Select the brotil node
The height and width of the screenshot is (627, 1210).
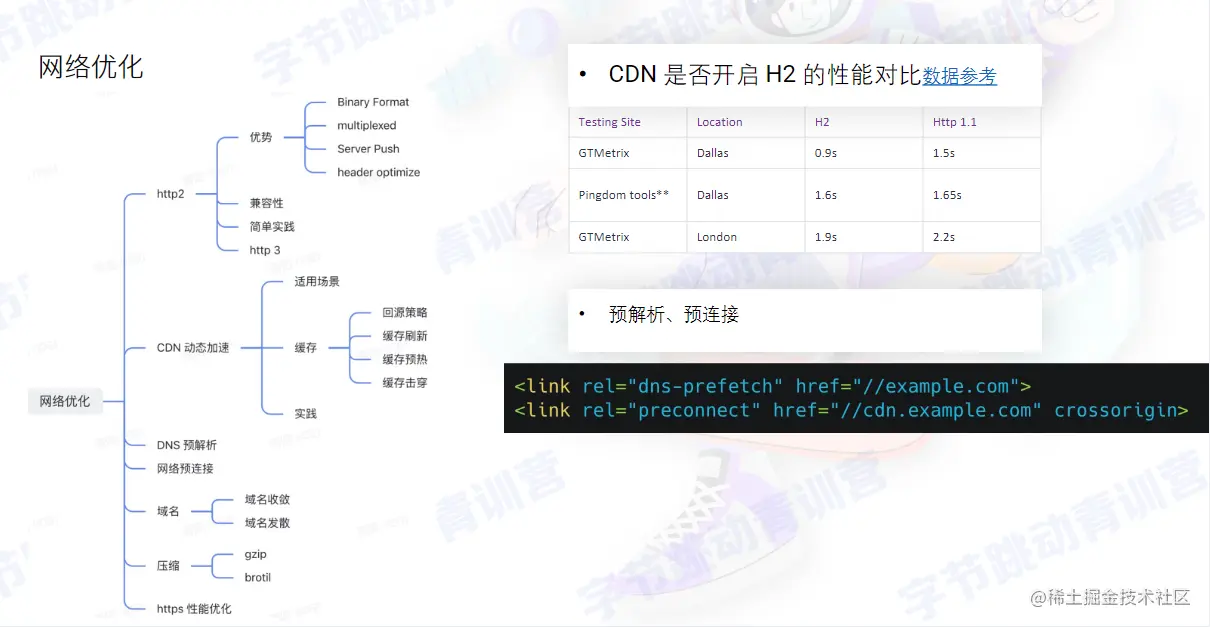258,577
